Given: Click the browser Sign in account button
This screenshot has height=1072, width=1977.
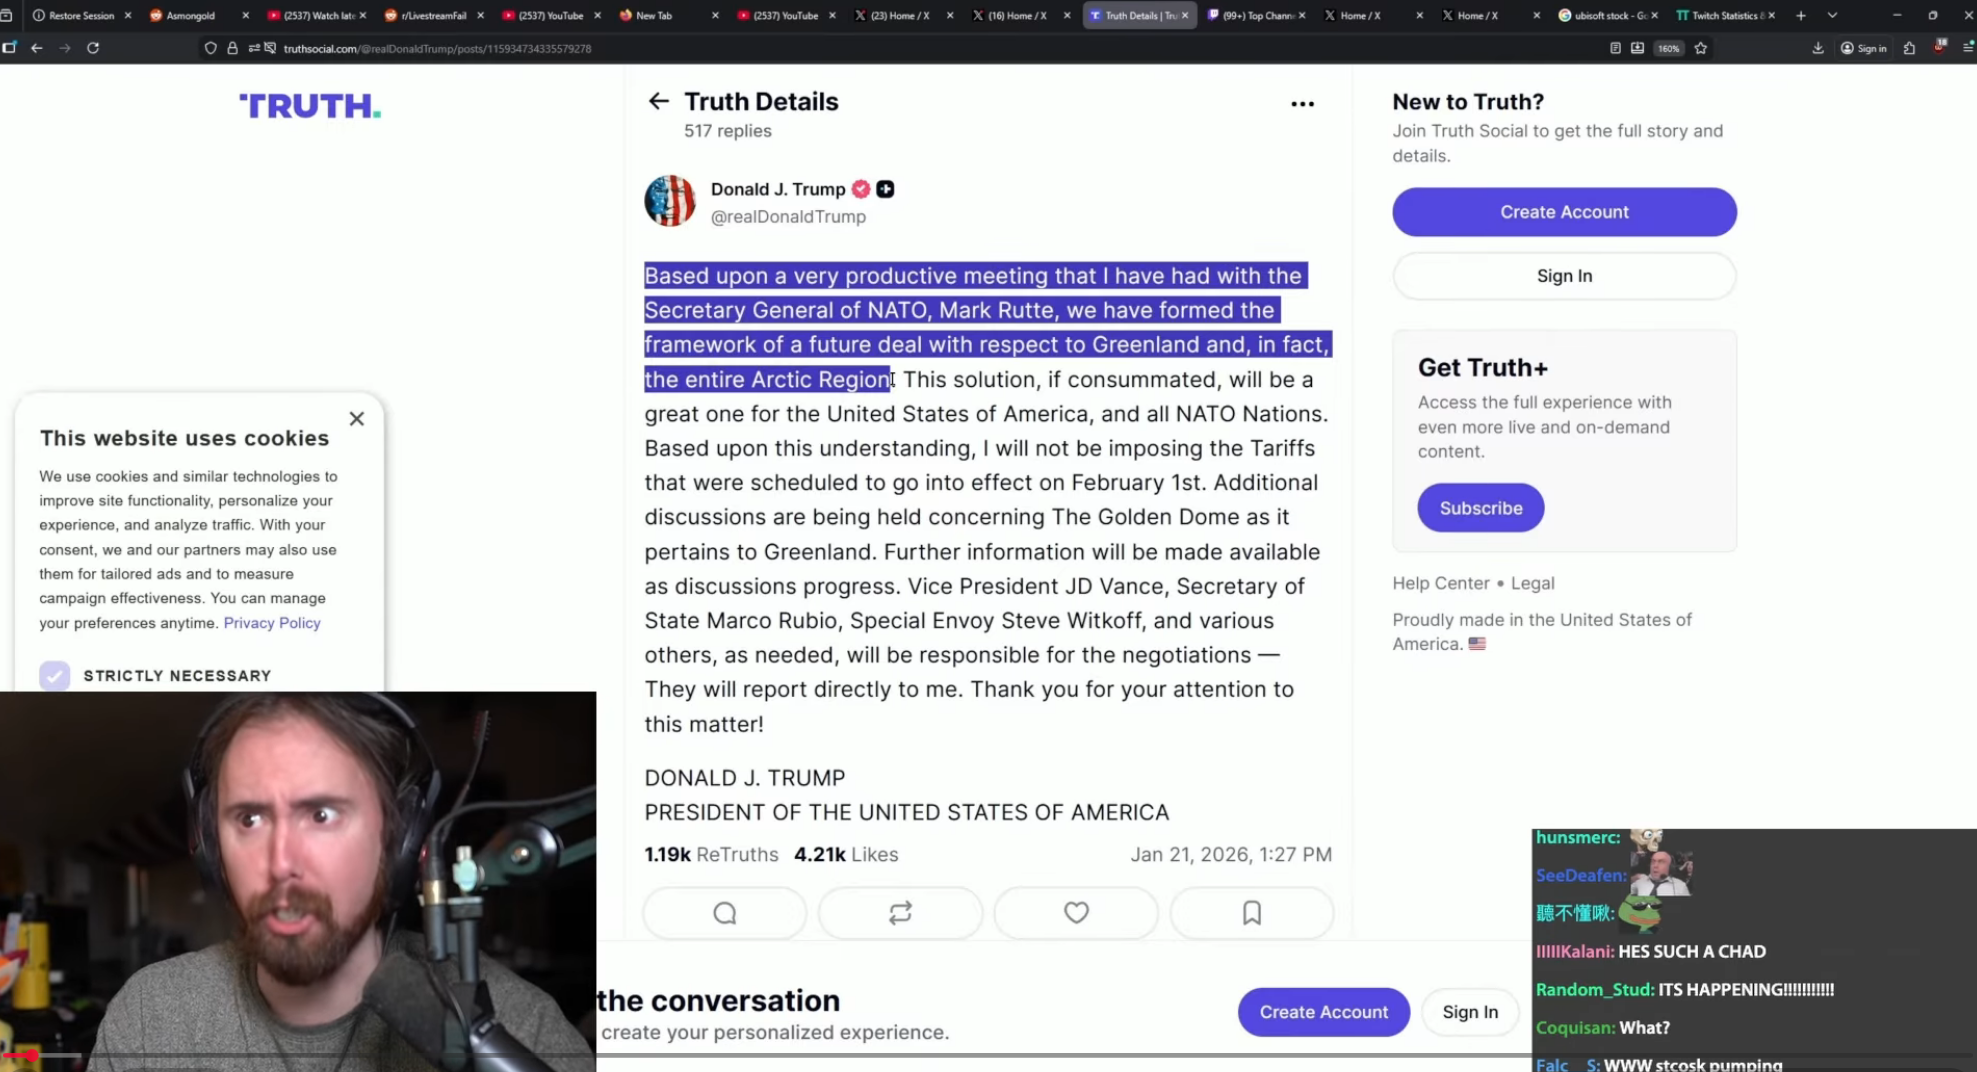Looking at the screenshot, I should click(x=1864, y=48).
